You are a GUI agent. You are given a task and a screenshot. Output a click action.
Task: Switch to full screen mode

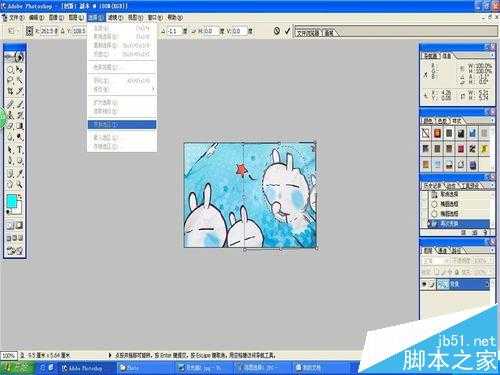(x=21, y=238)
